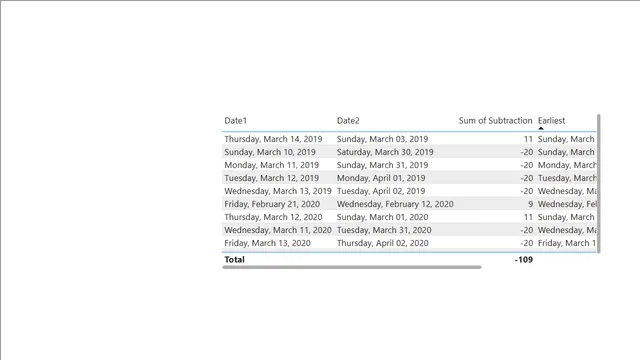Click the total value -109
The height and width of the screenshot is (360, 640).
click(x=524, y=260)
